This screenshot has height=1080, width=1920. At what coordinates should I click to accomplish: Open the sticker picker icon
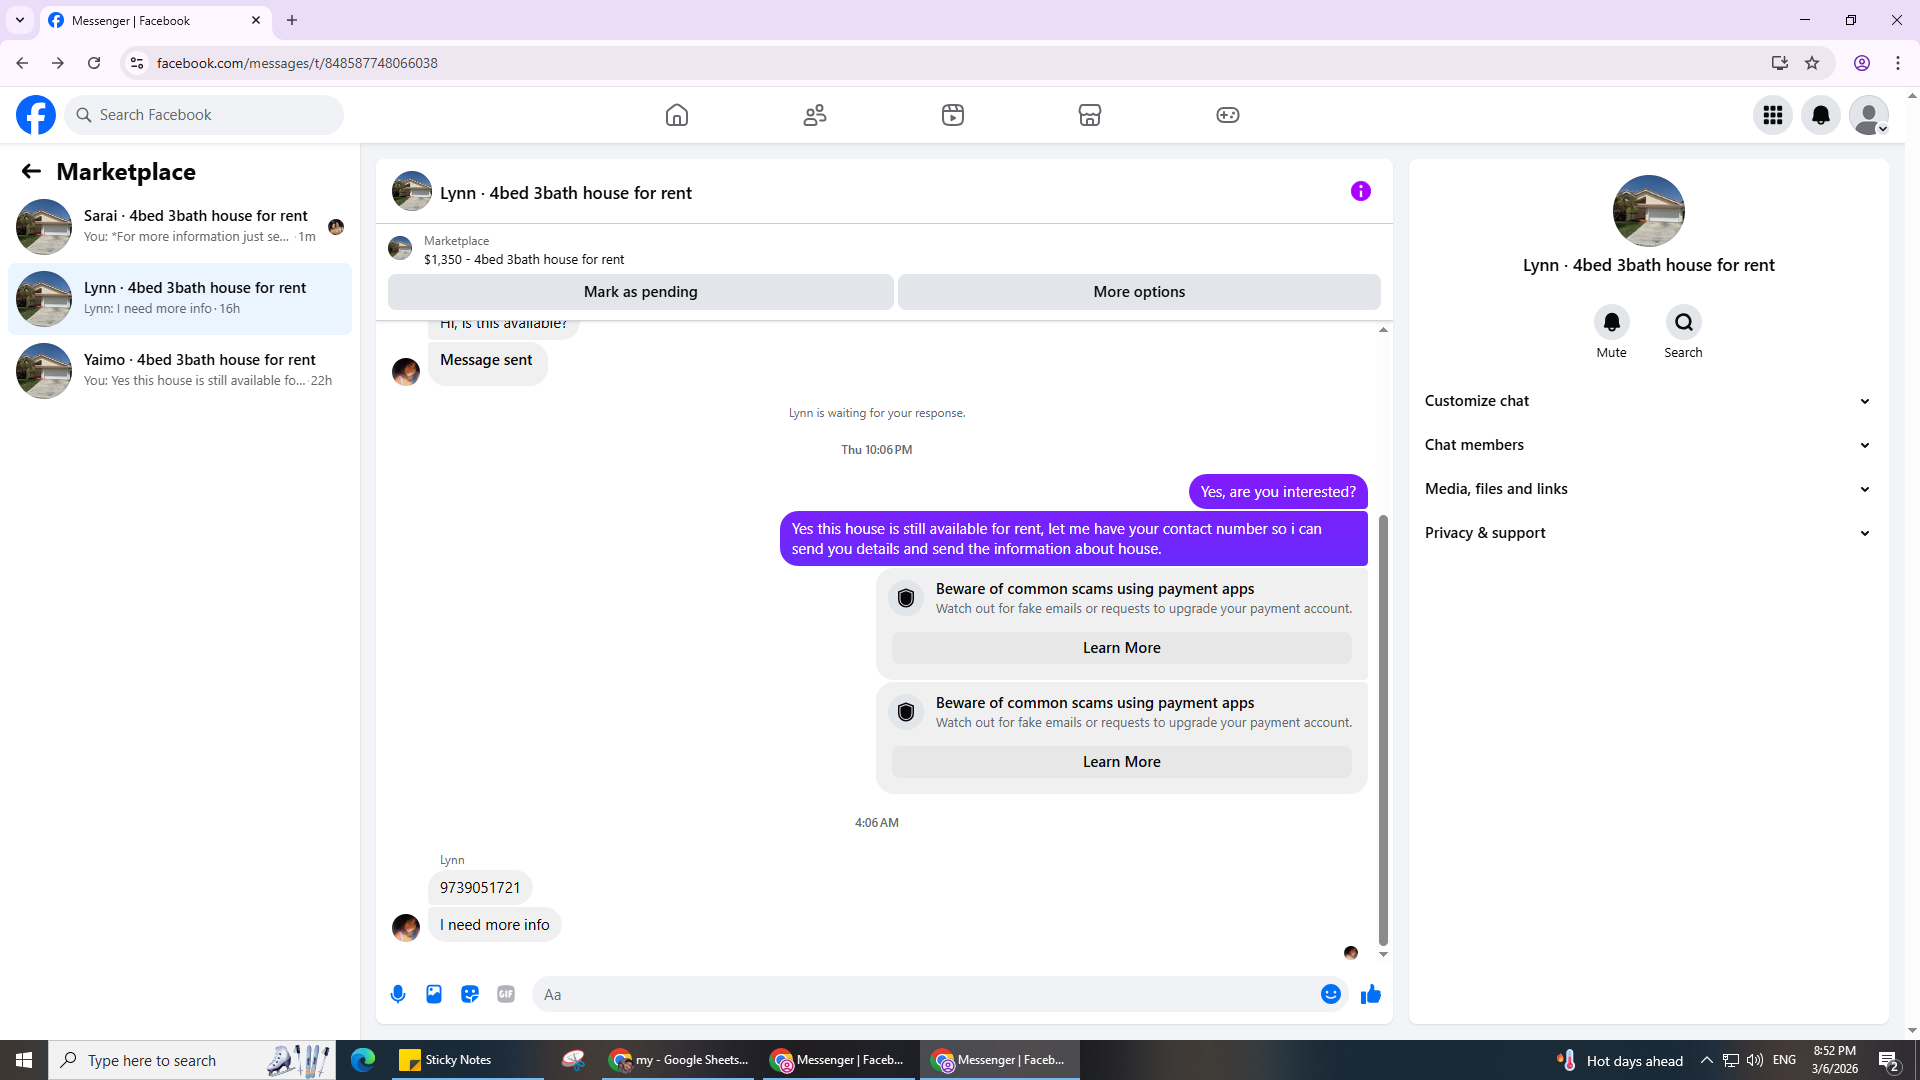470,994
